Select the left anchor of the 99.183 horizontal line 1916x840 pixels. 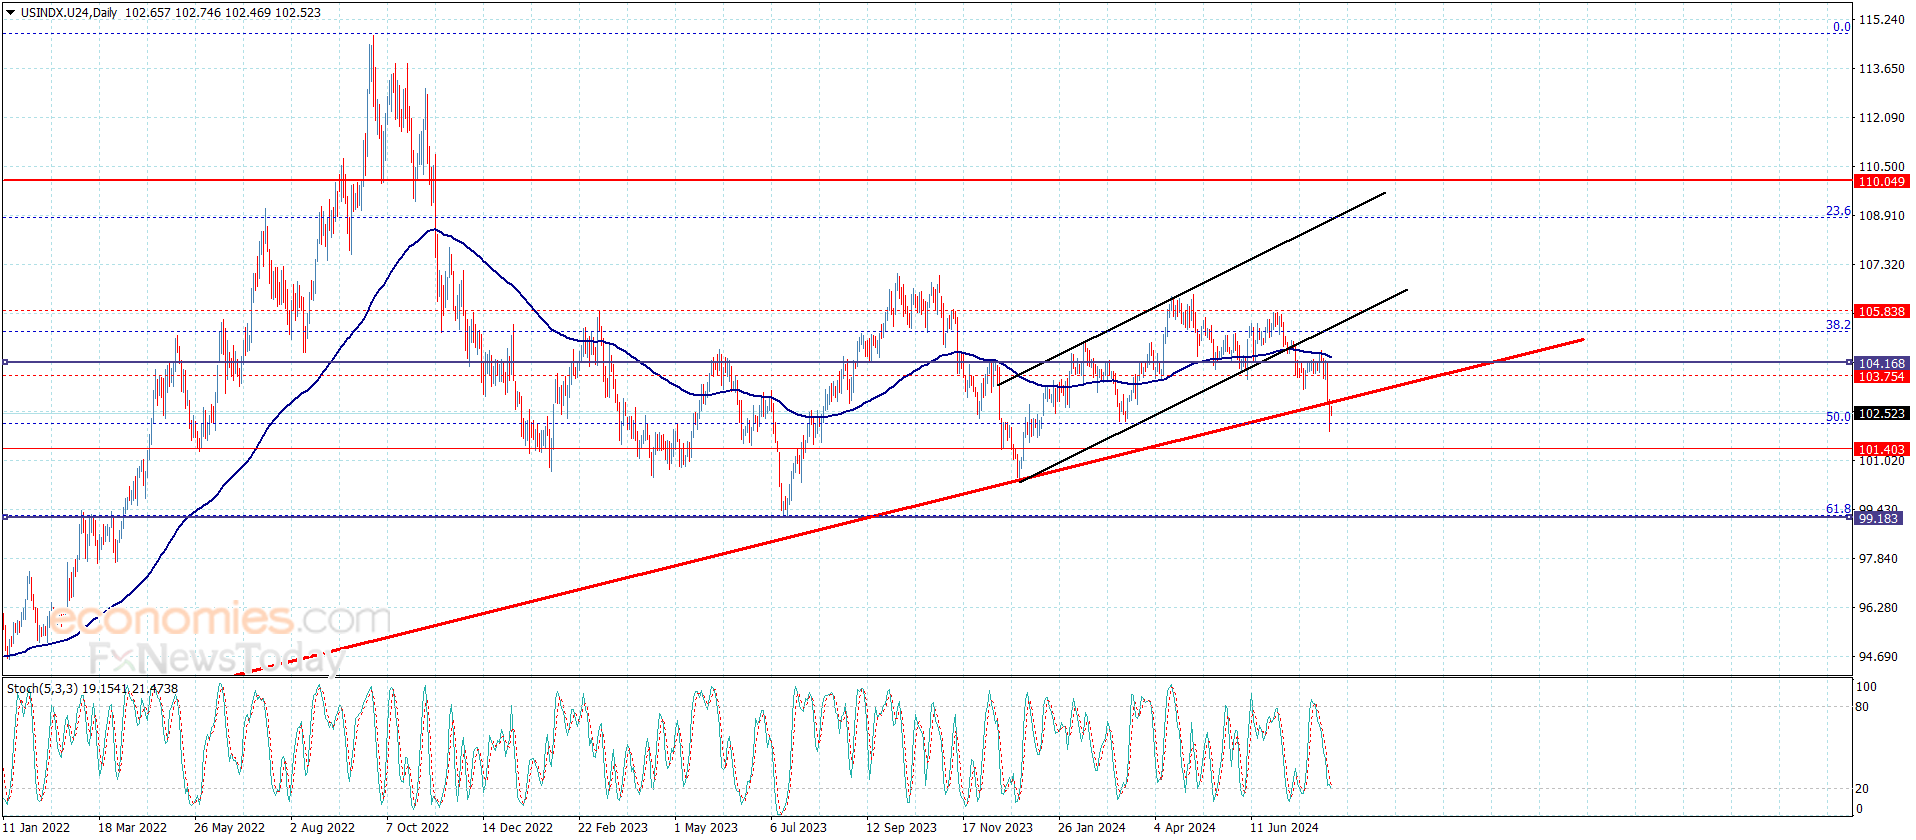(5, 517)
